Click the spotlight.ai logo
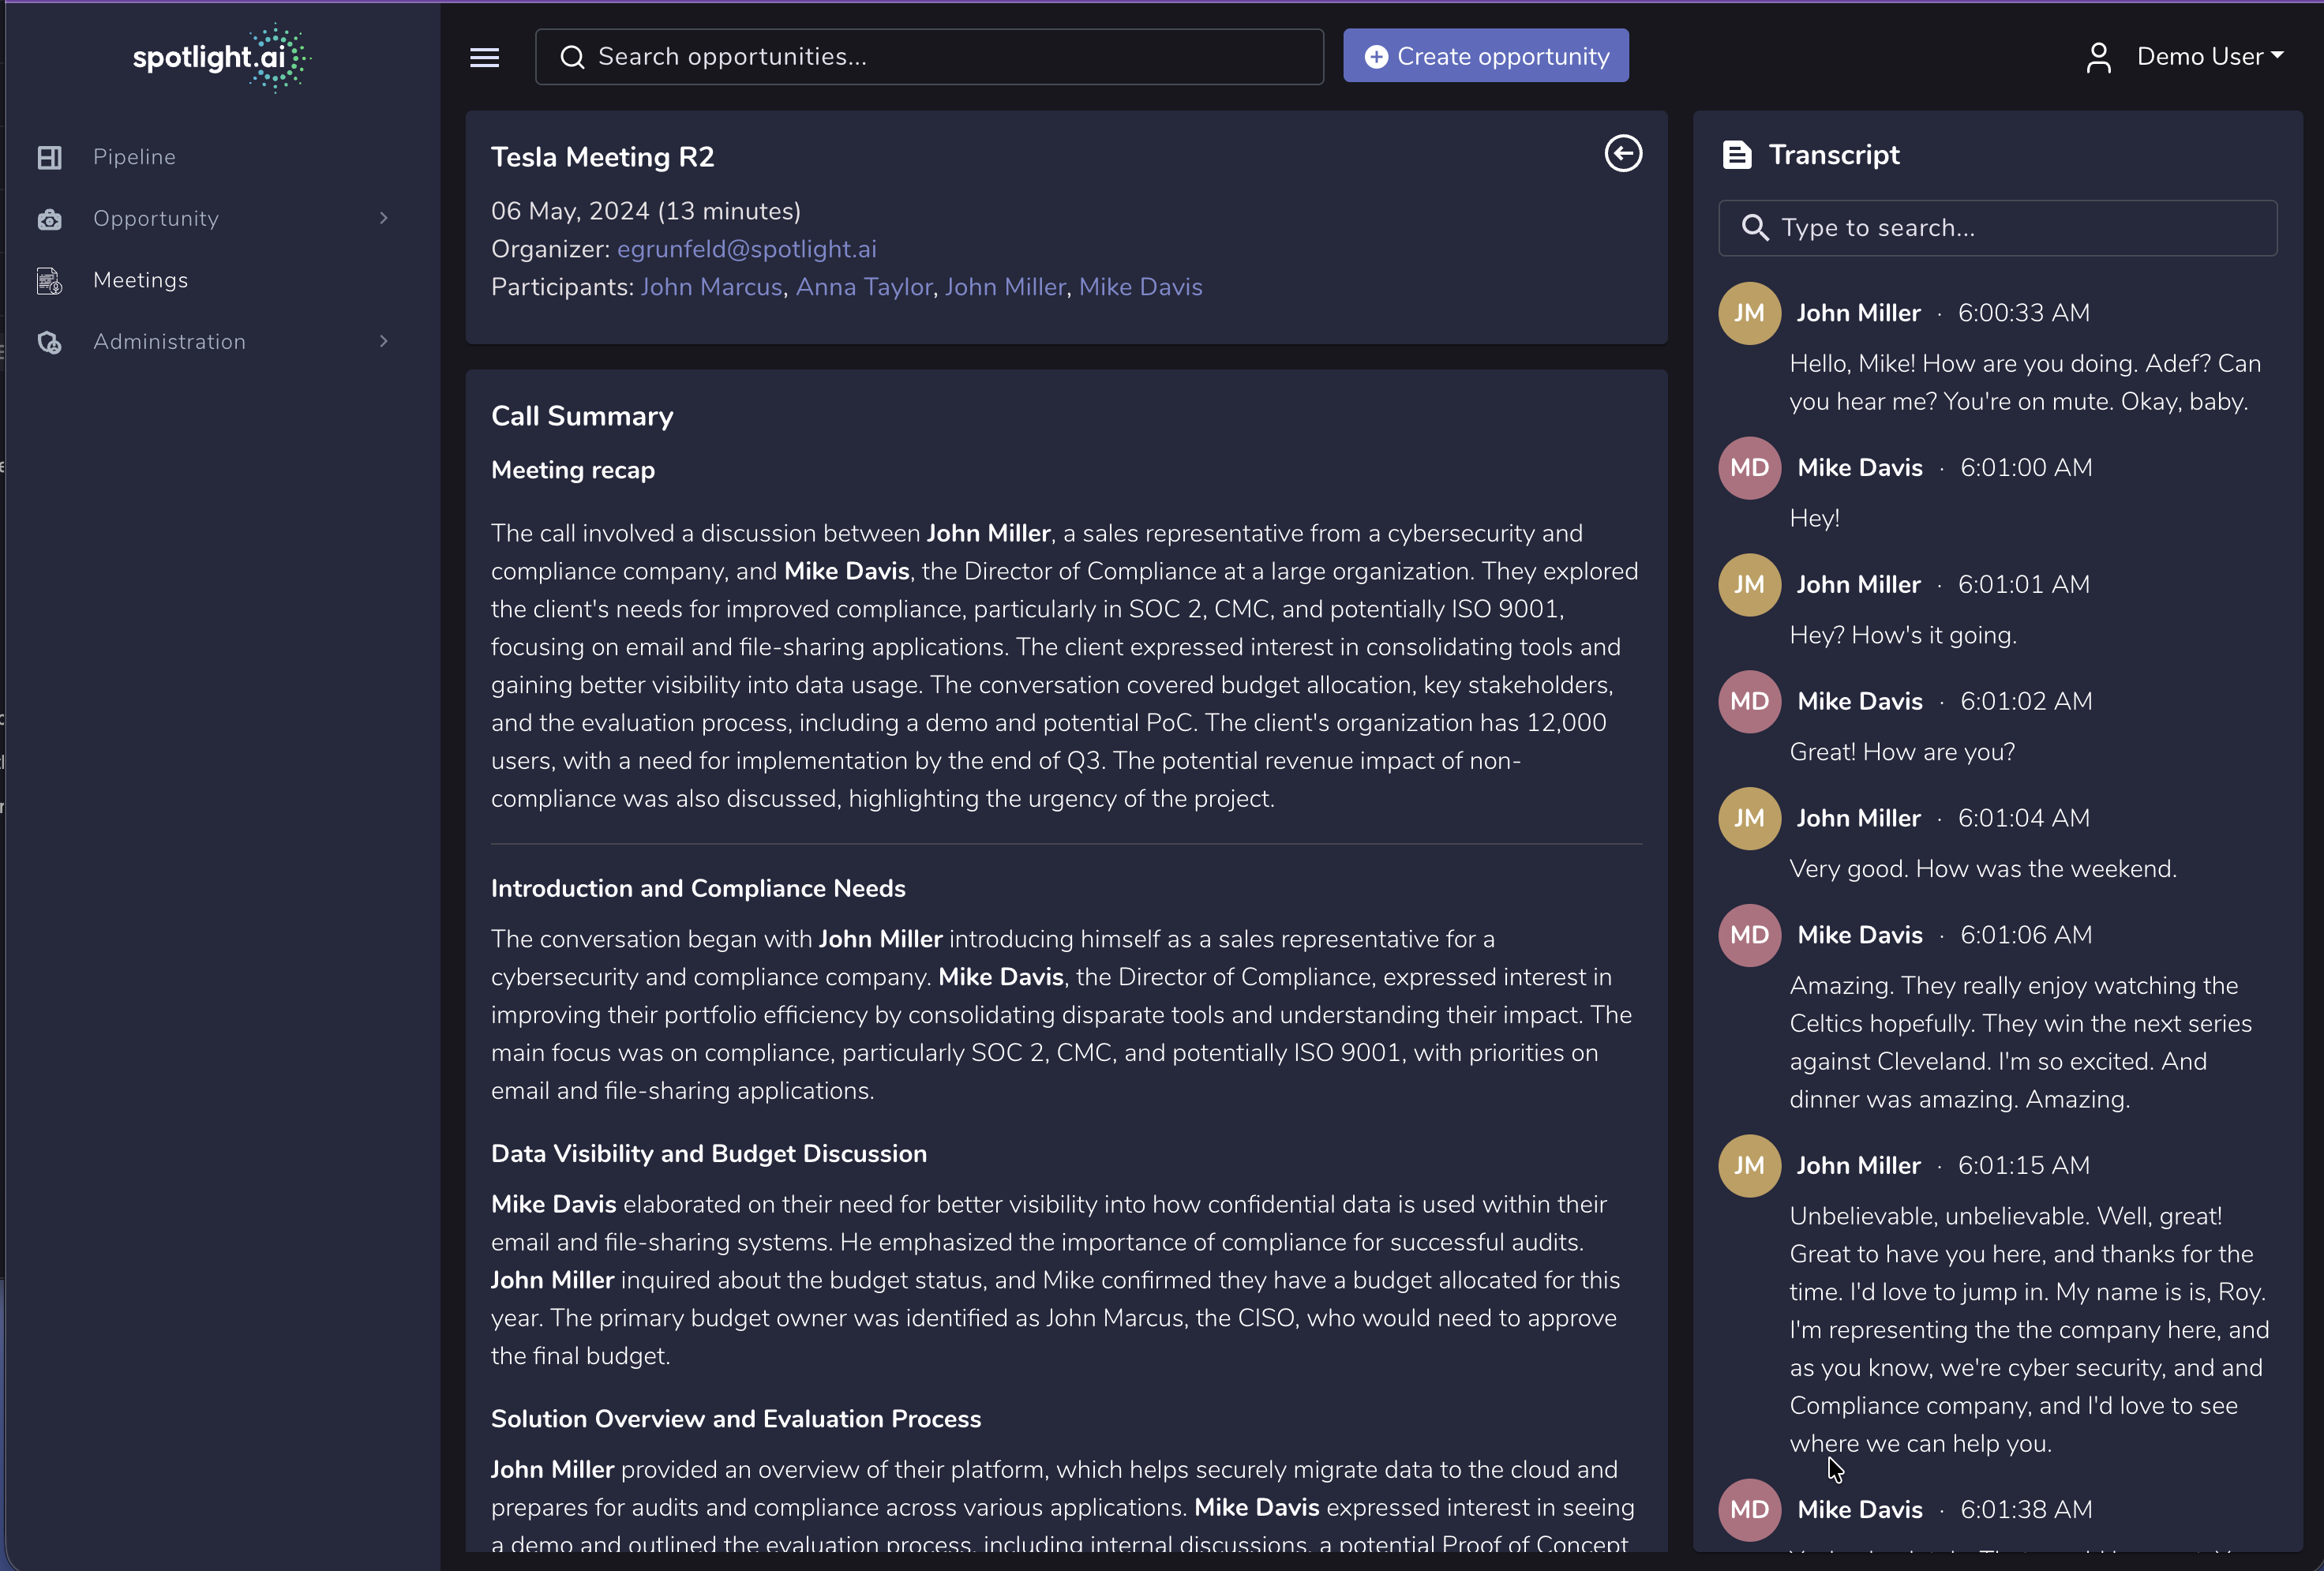Viewport: 2324px width, 1571px height. coord(221,58)
